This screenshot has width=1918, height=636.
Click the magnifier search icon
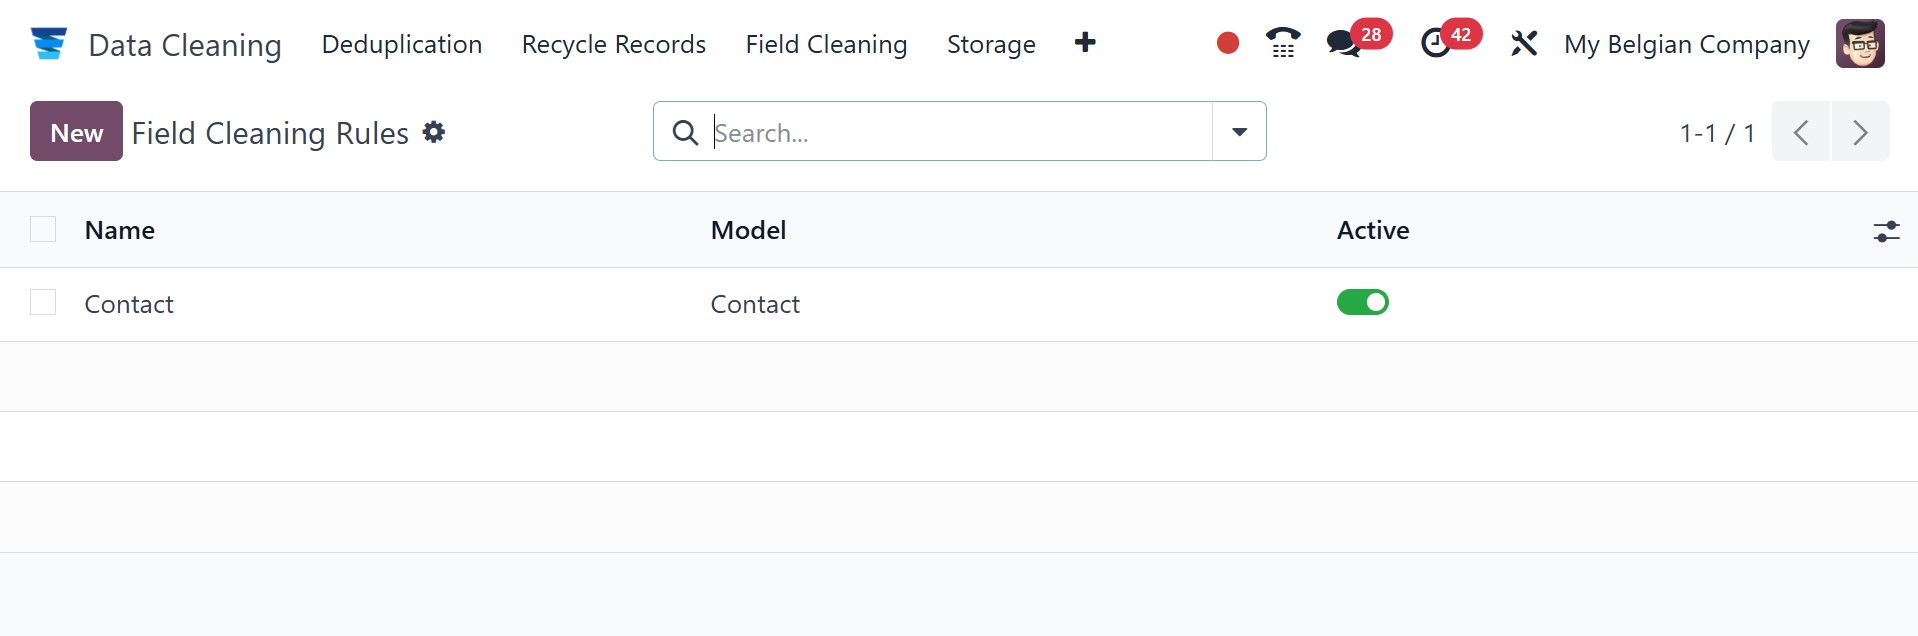click(685, 132)
